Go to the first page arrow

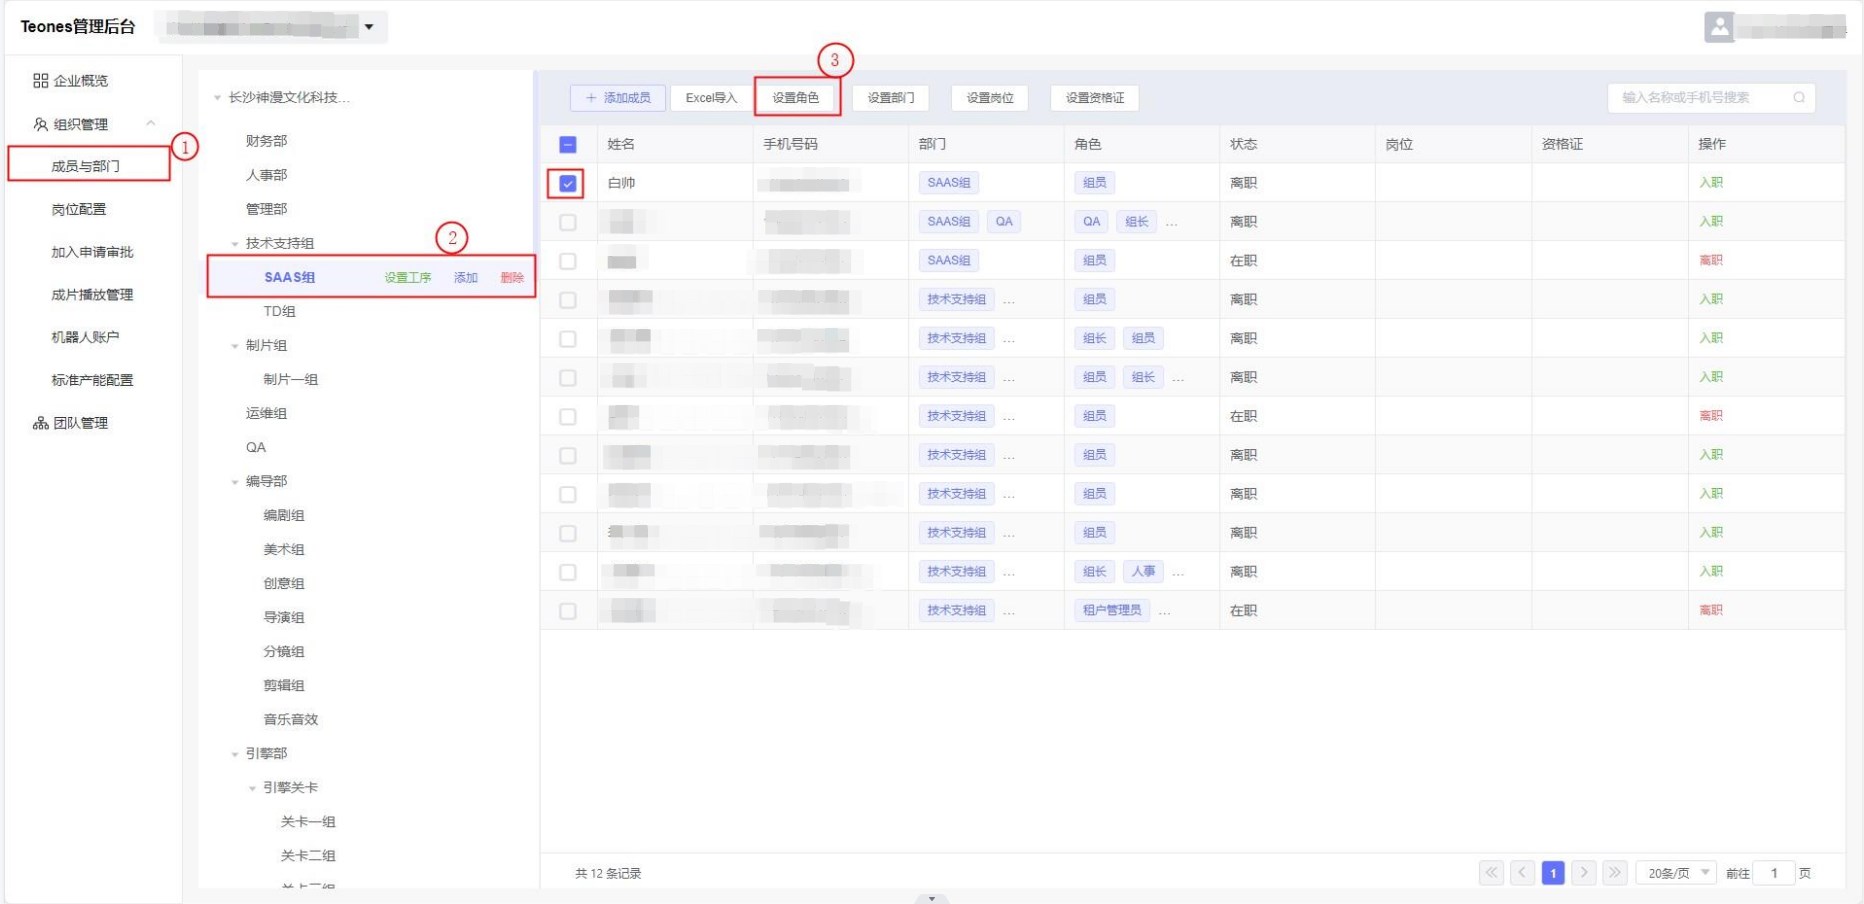pos(1491,873)
